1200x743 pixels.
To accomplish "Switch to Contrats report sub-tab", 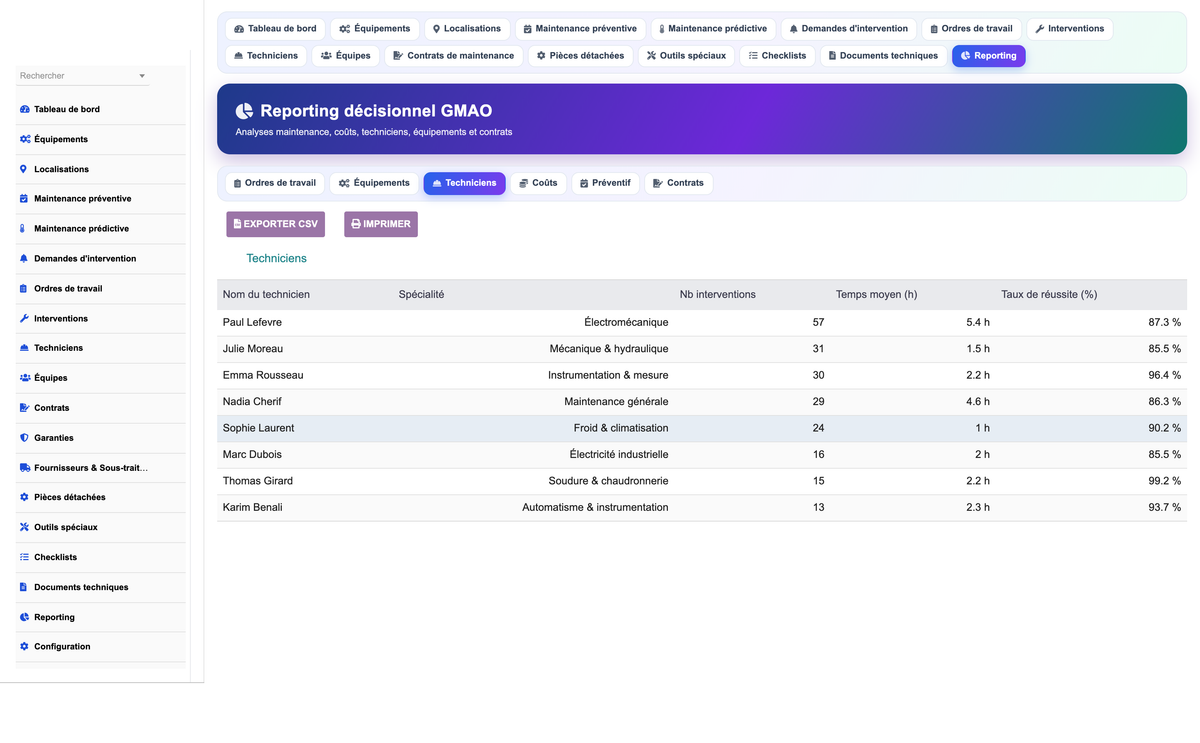I will click(678, 183).
